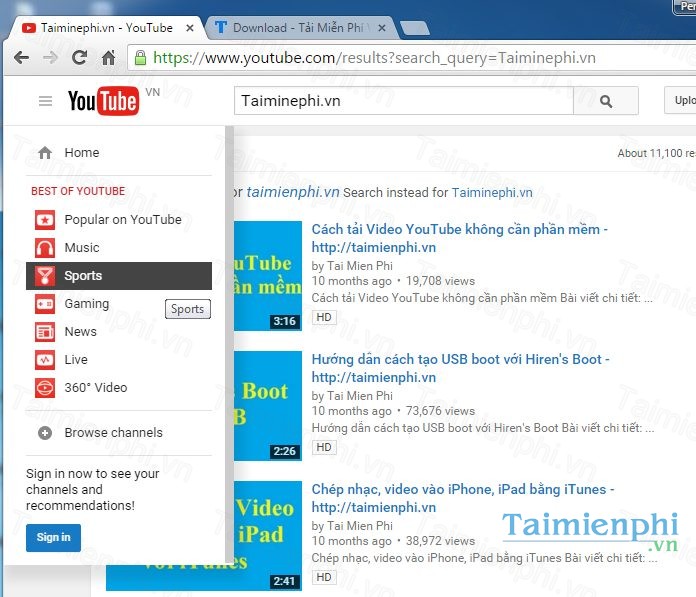Select 360° Video in the guide
This screenshot has height=597, width=696.
[119, 387]
